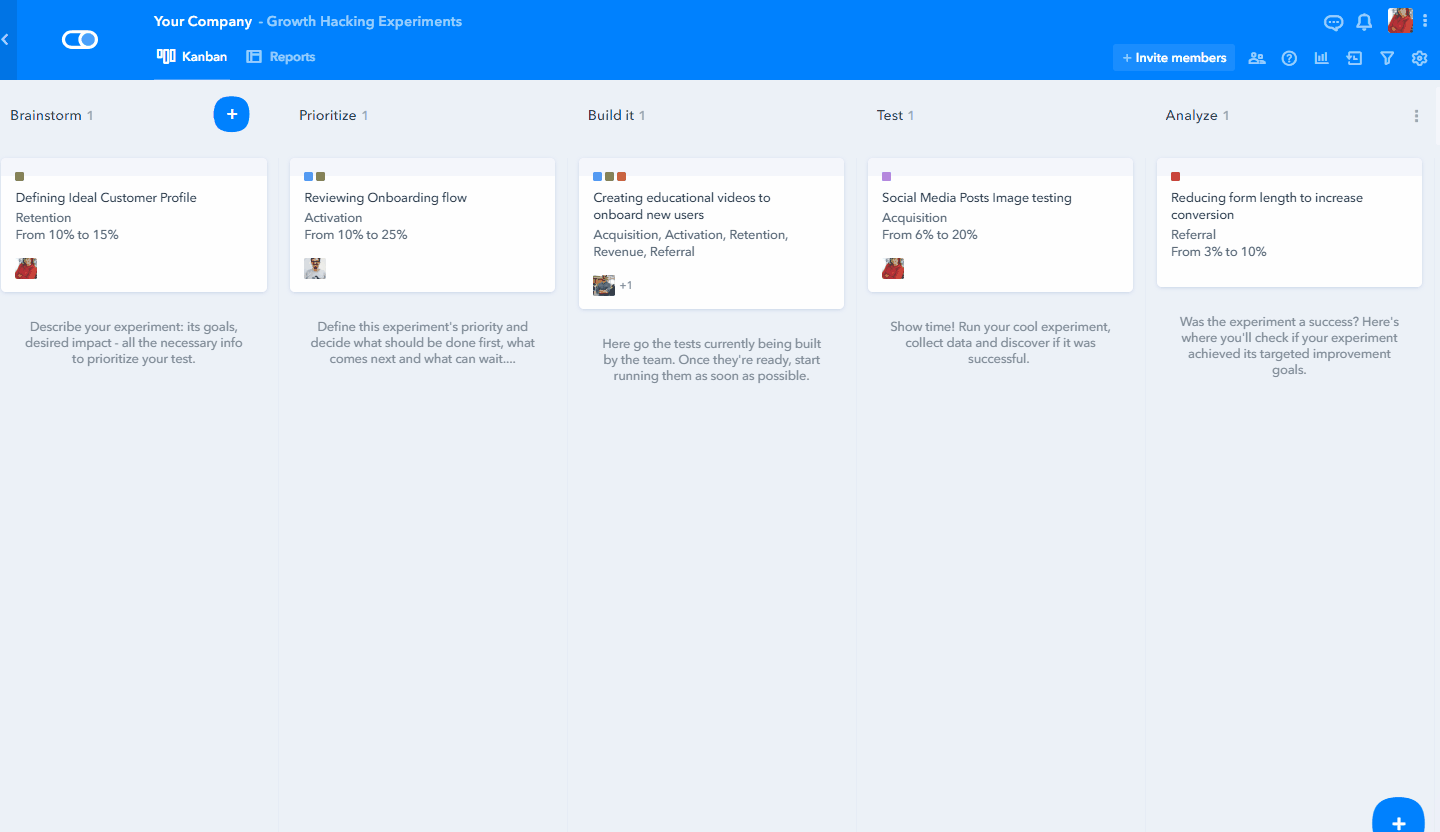The image size is (1440, 832).
Task: Click the import tasks icon
Action: (1354, 58)
